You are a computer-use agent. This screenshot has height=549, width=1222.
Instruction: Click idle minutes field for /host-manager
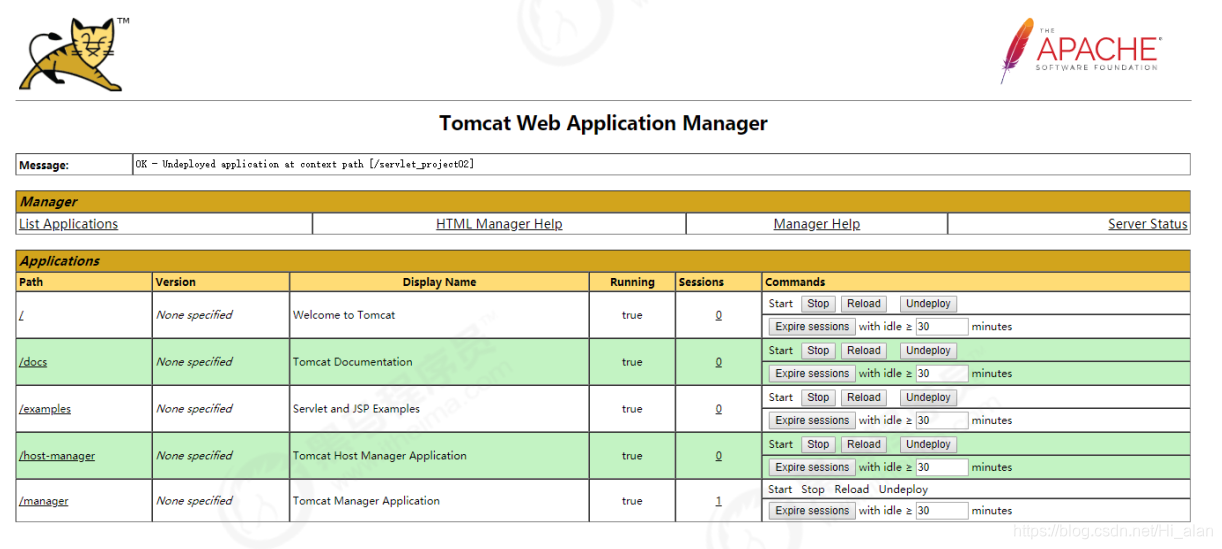point(942,468)
